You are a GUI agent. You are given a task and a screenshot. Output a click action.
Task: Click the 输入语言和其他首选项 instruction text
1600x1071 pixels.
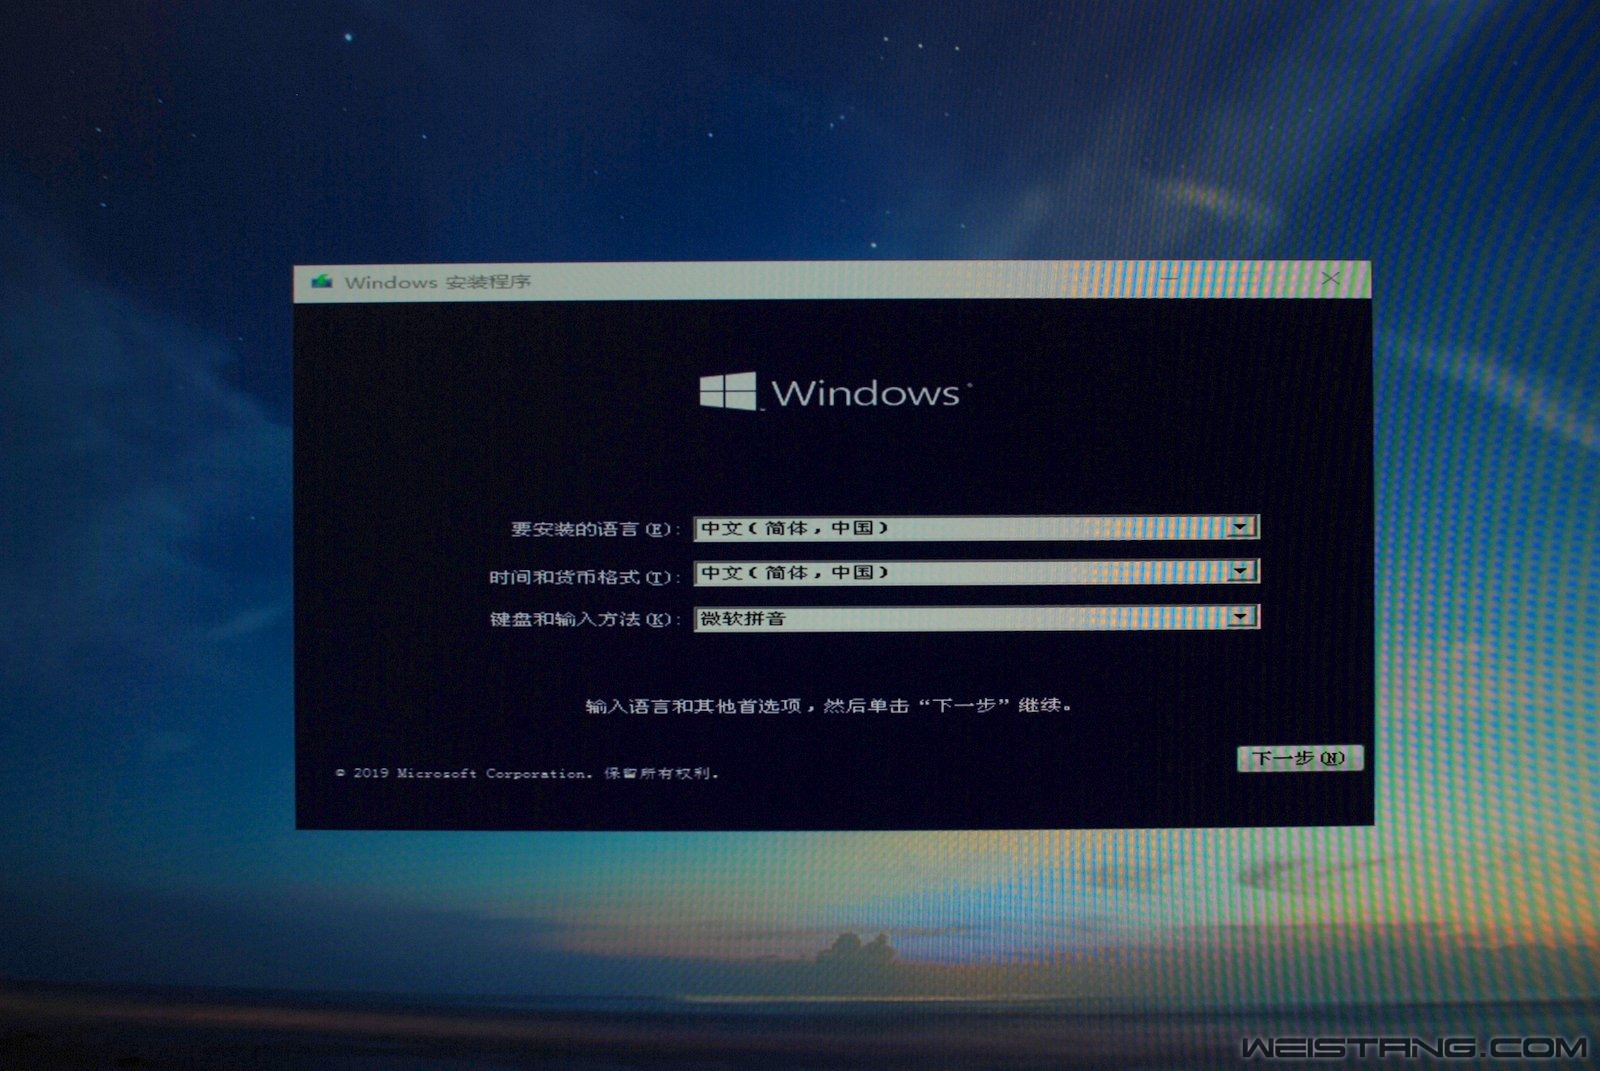pyautogui.click(x=829, y=705)
